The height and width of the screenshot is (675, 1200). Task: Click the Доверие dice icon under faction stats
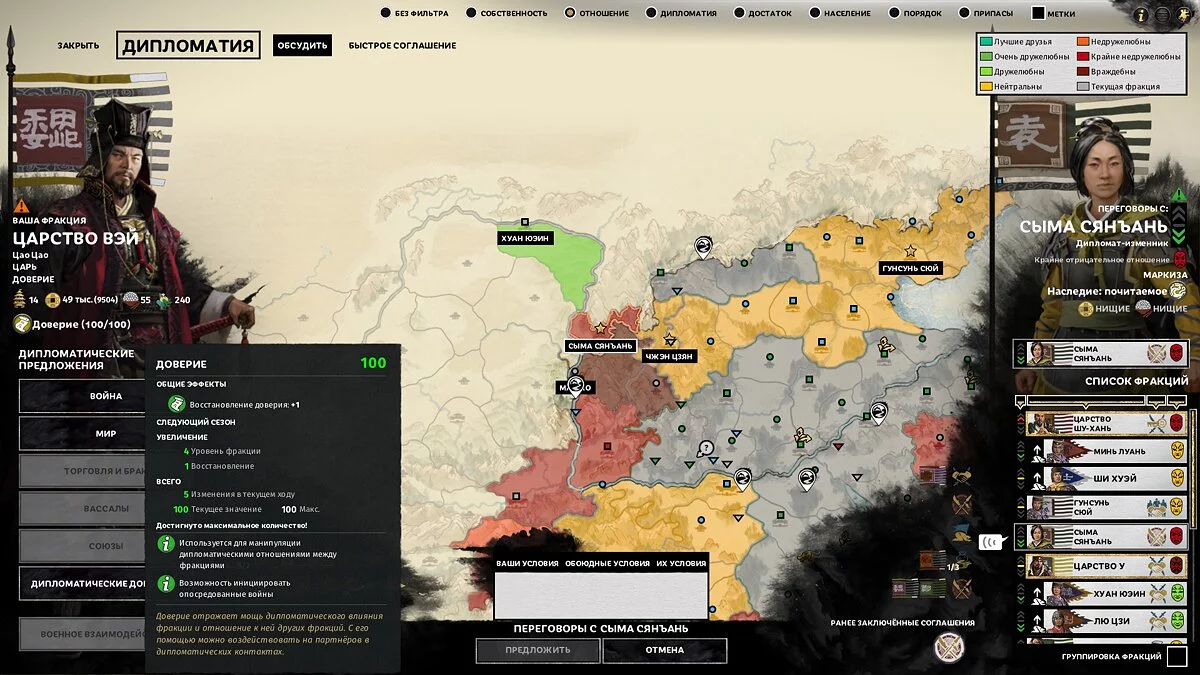[22, 324]
